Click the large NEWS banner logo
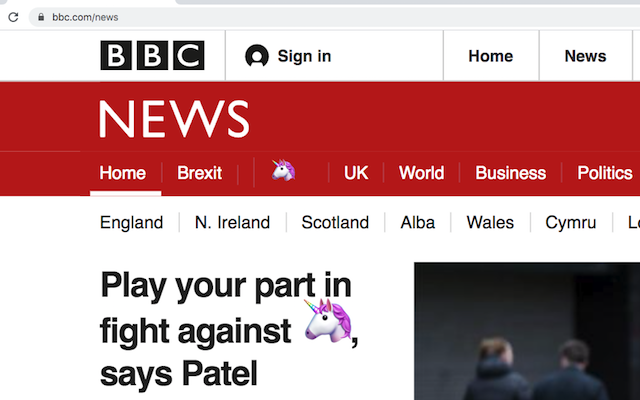Screen dimensions: 640x400 tap(174, 118)
